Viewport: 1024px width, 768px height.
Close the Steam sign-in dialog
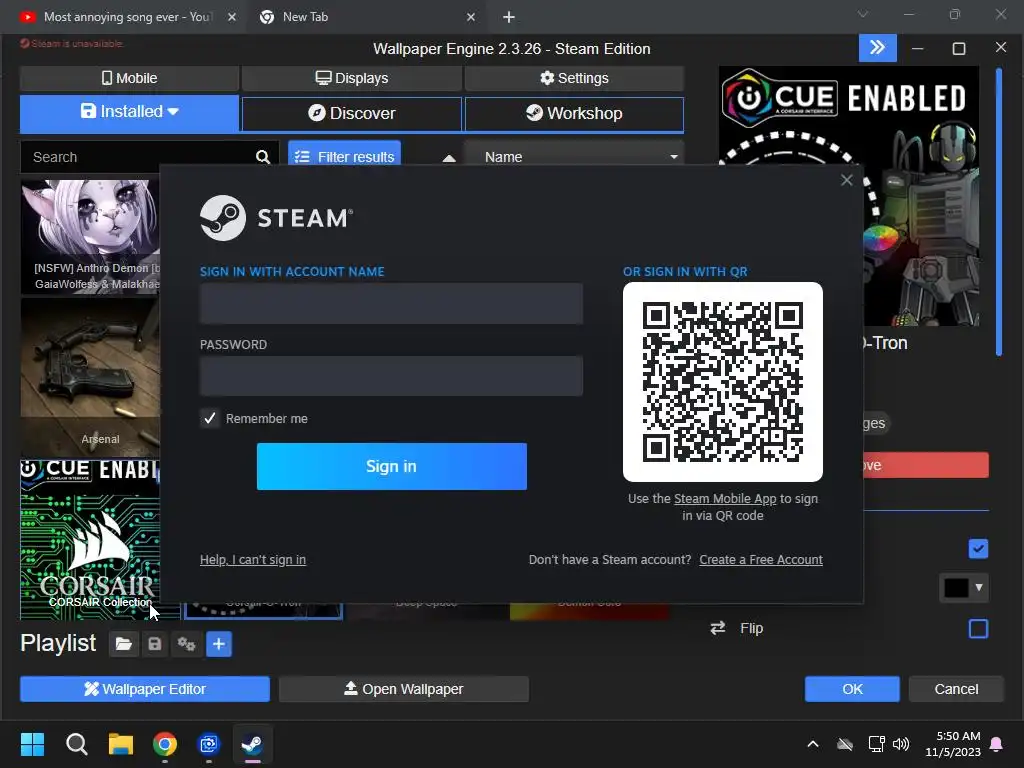click(846, 180)
